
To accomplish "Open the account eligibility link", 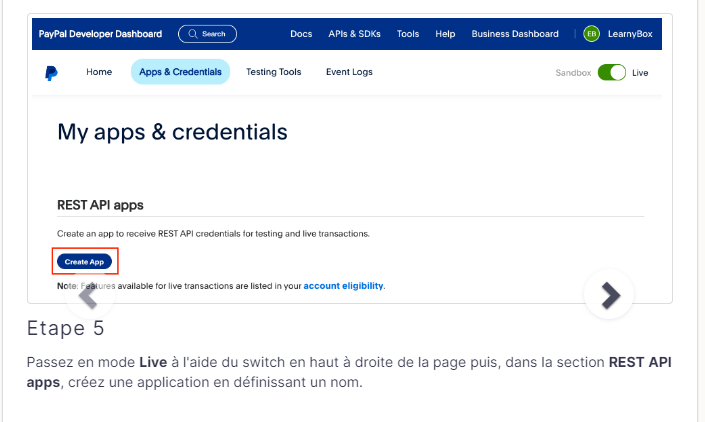I will [344, 286].
